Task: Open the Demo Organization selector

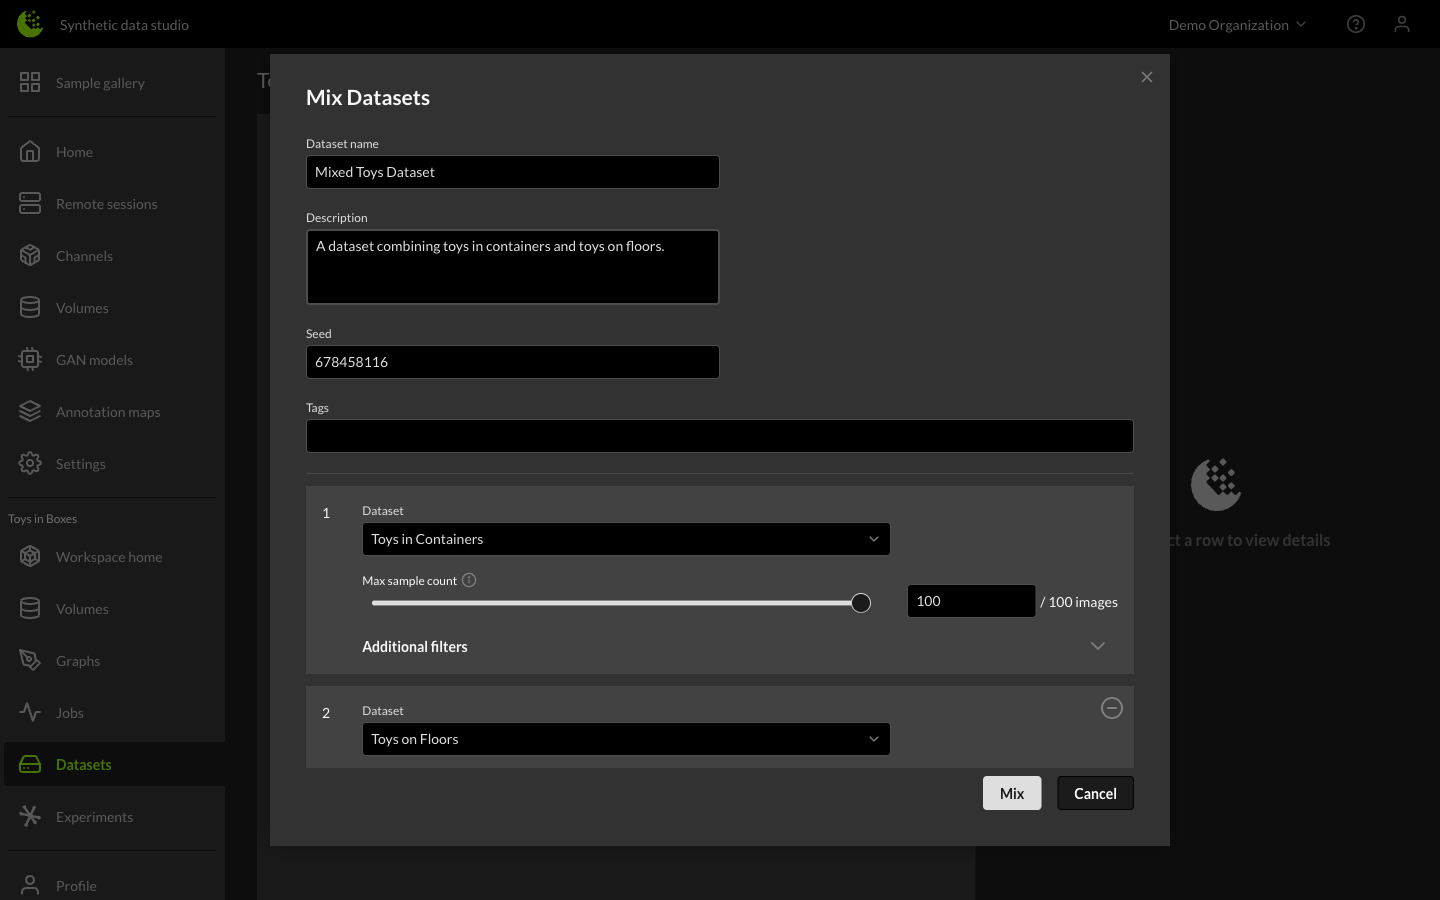Action: click(1237, 24)
